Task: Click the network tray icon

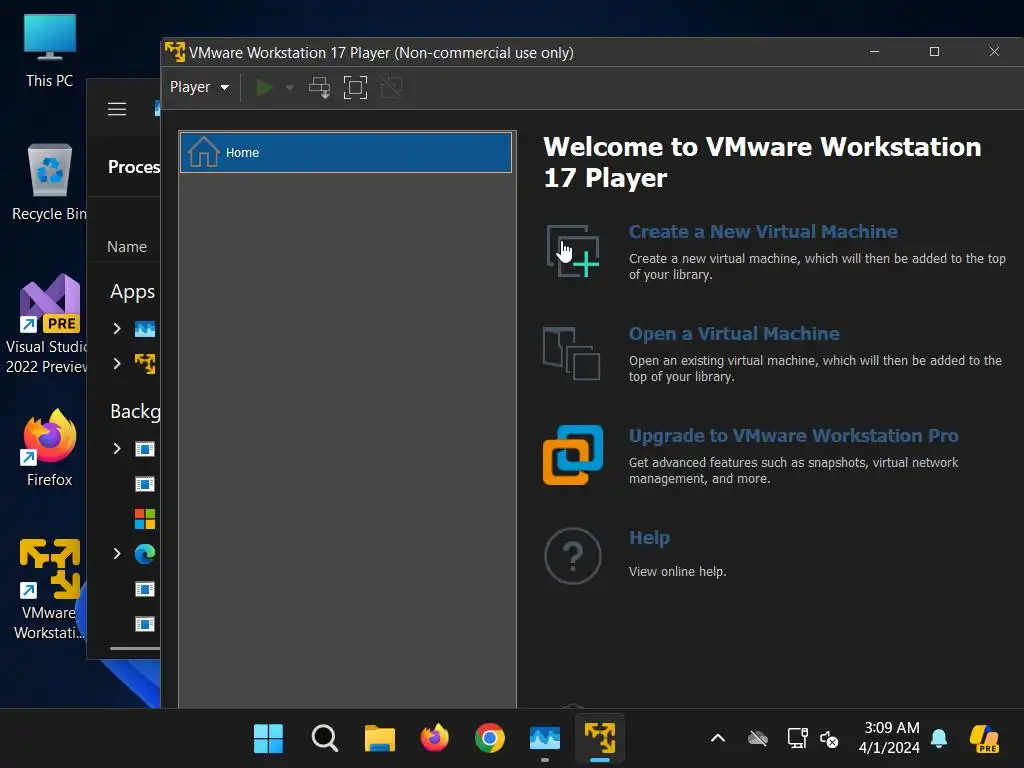Action: 797,739
